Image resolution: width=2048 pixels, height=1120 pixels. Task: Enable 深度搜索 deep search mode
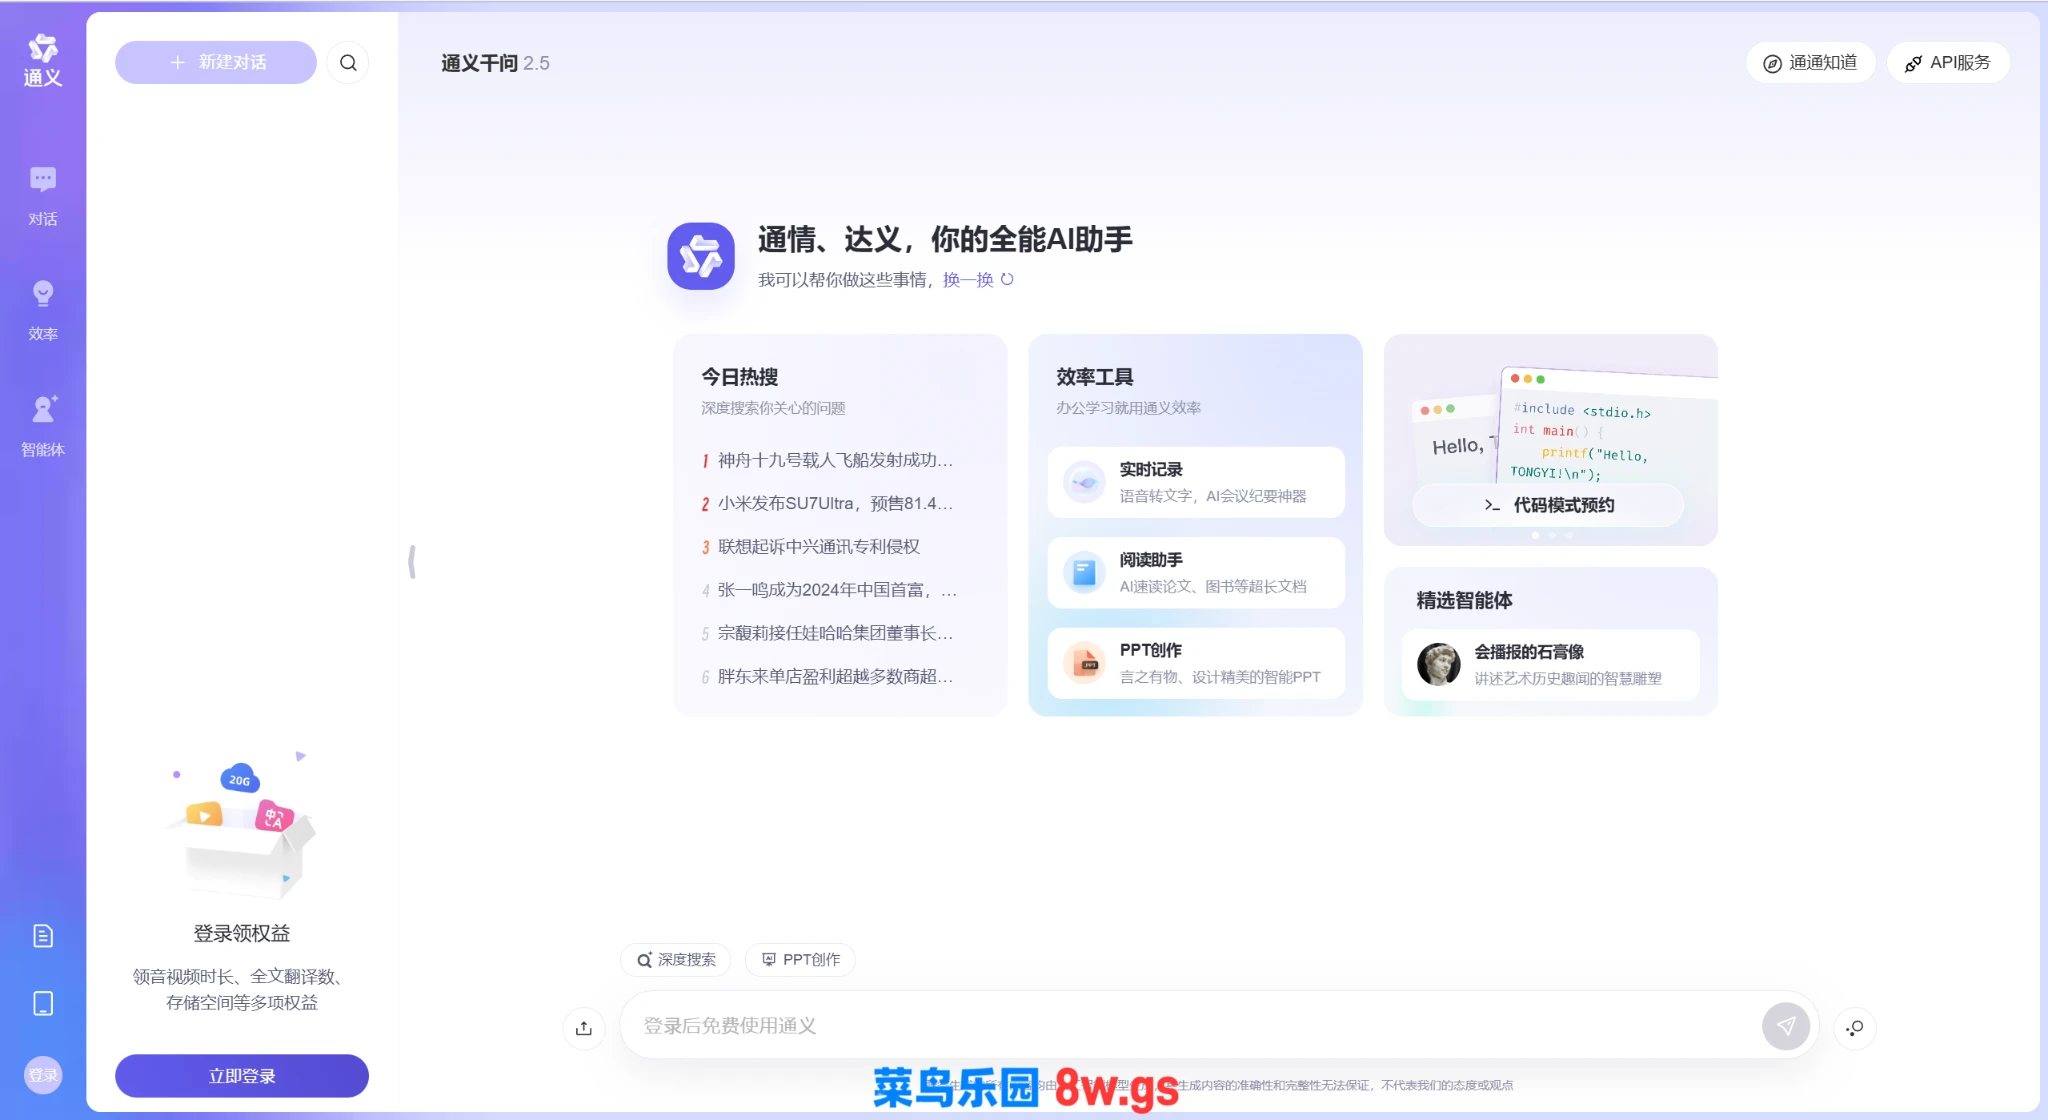(x=676, y=960)
